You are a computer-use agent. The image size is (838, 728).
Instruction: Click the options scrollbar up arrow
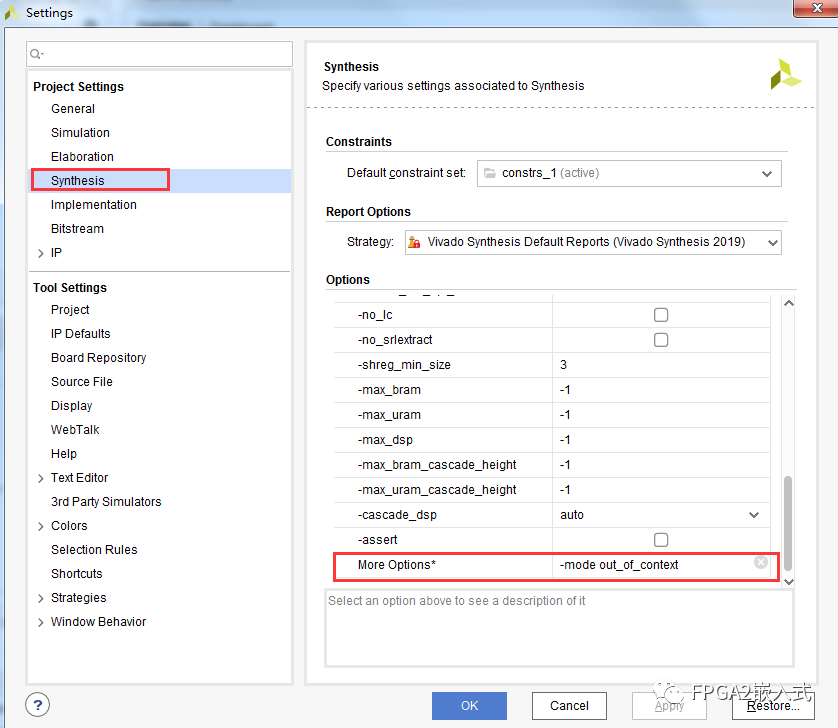tap(788, 303)
